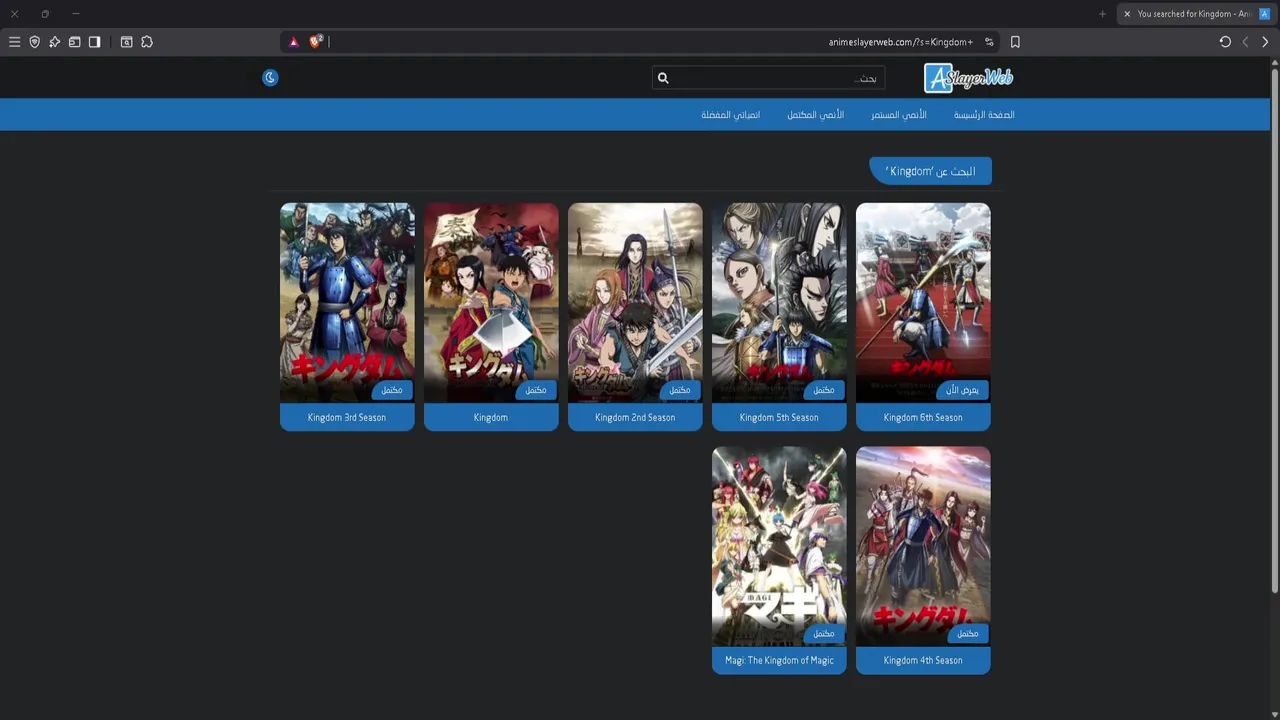1280x720 pixels.
Task: Open Magi: The Kingdom of Magic poster
Action: [779, 546]
